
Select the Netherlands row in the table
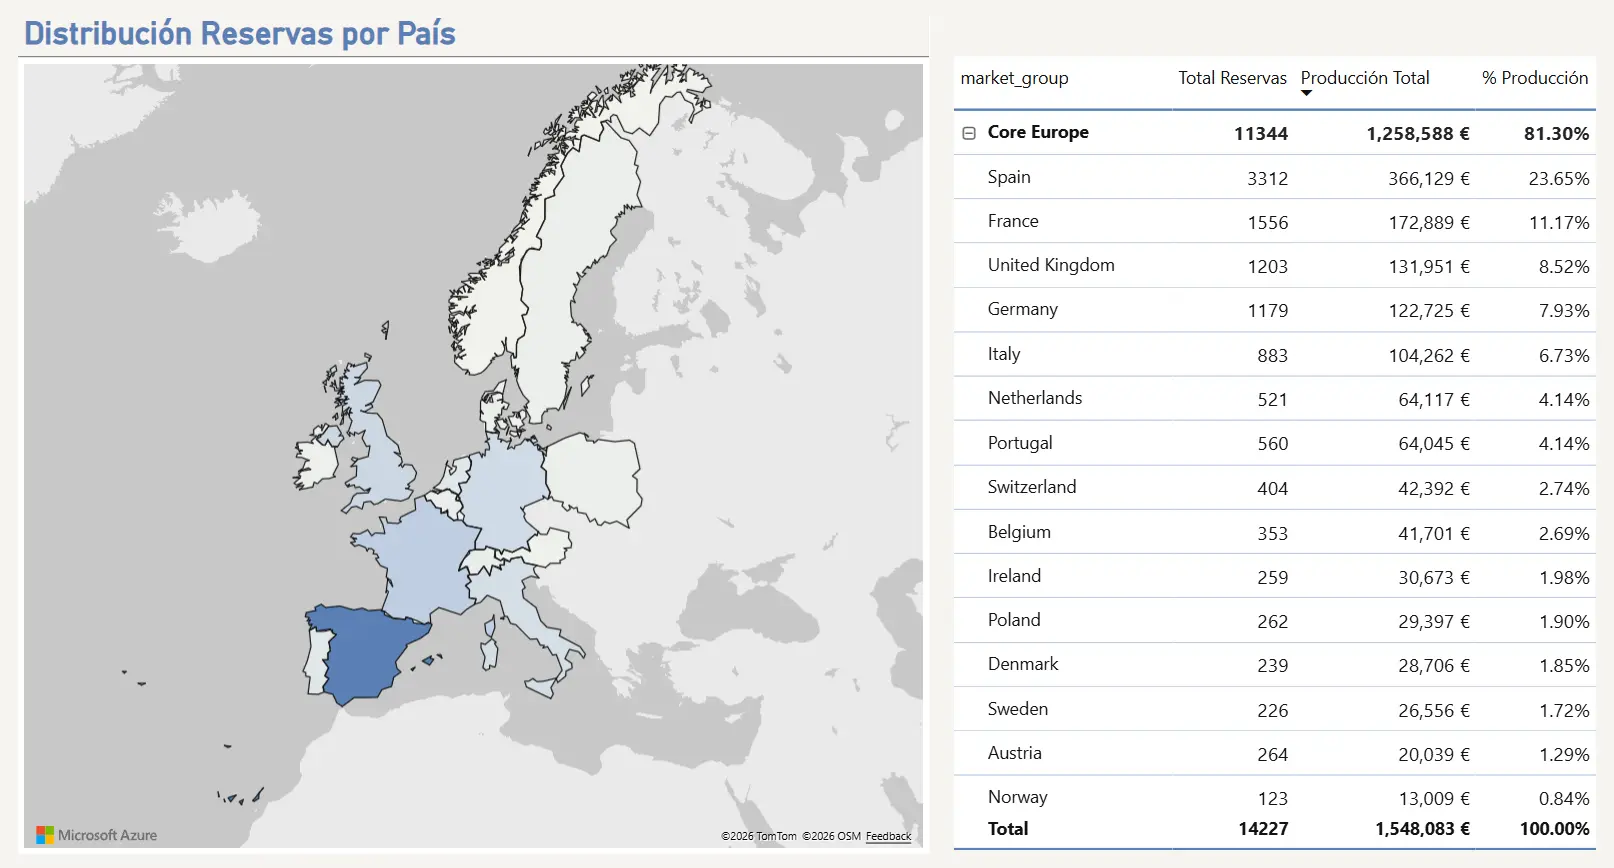click(x=1275, y=398)
